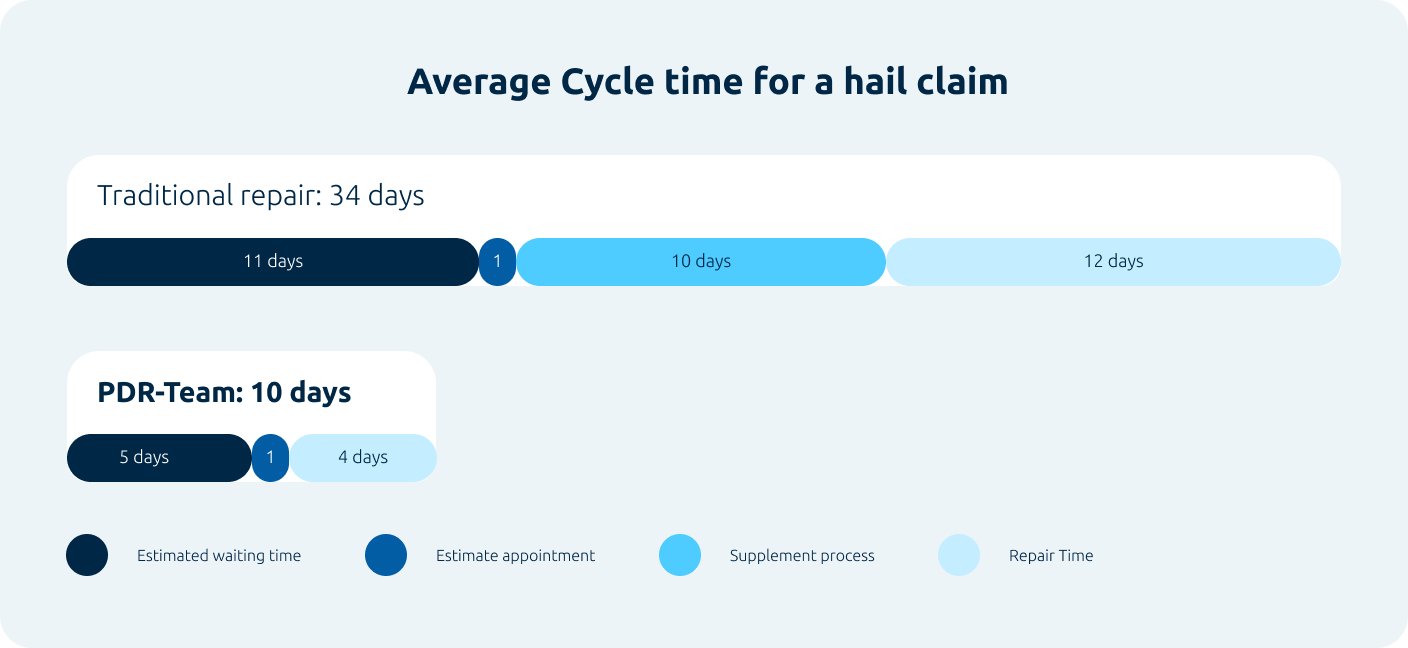Click the words "Traditional repair" in the heading
1408x648 pixels.
click(207, 196)
